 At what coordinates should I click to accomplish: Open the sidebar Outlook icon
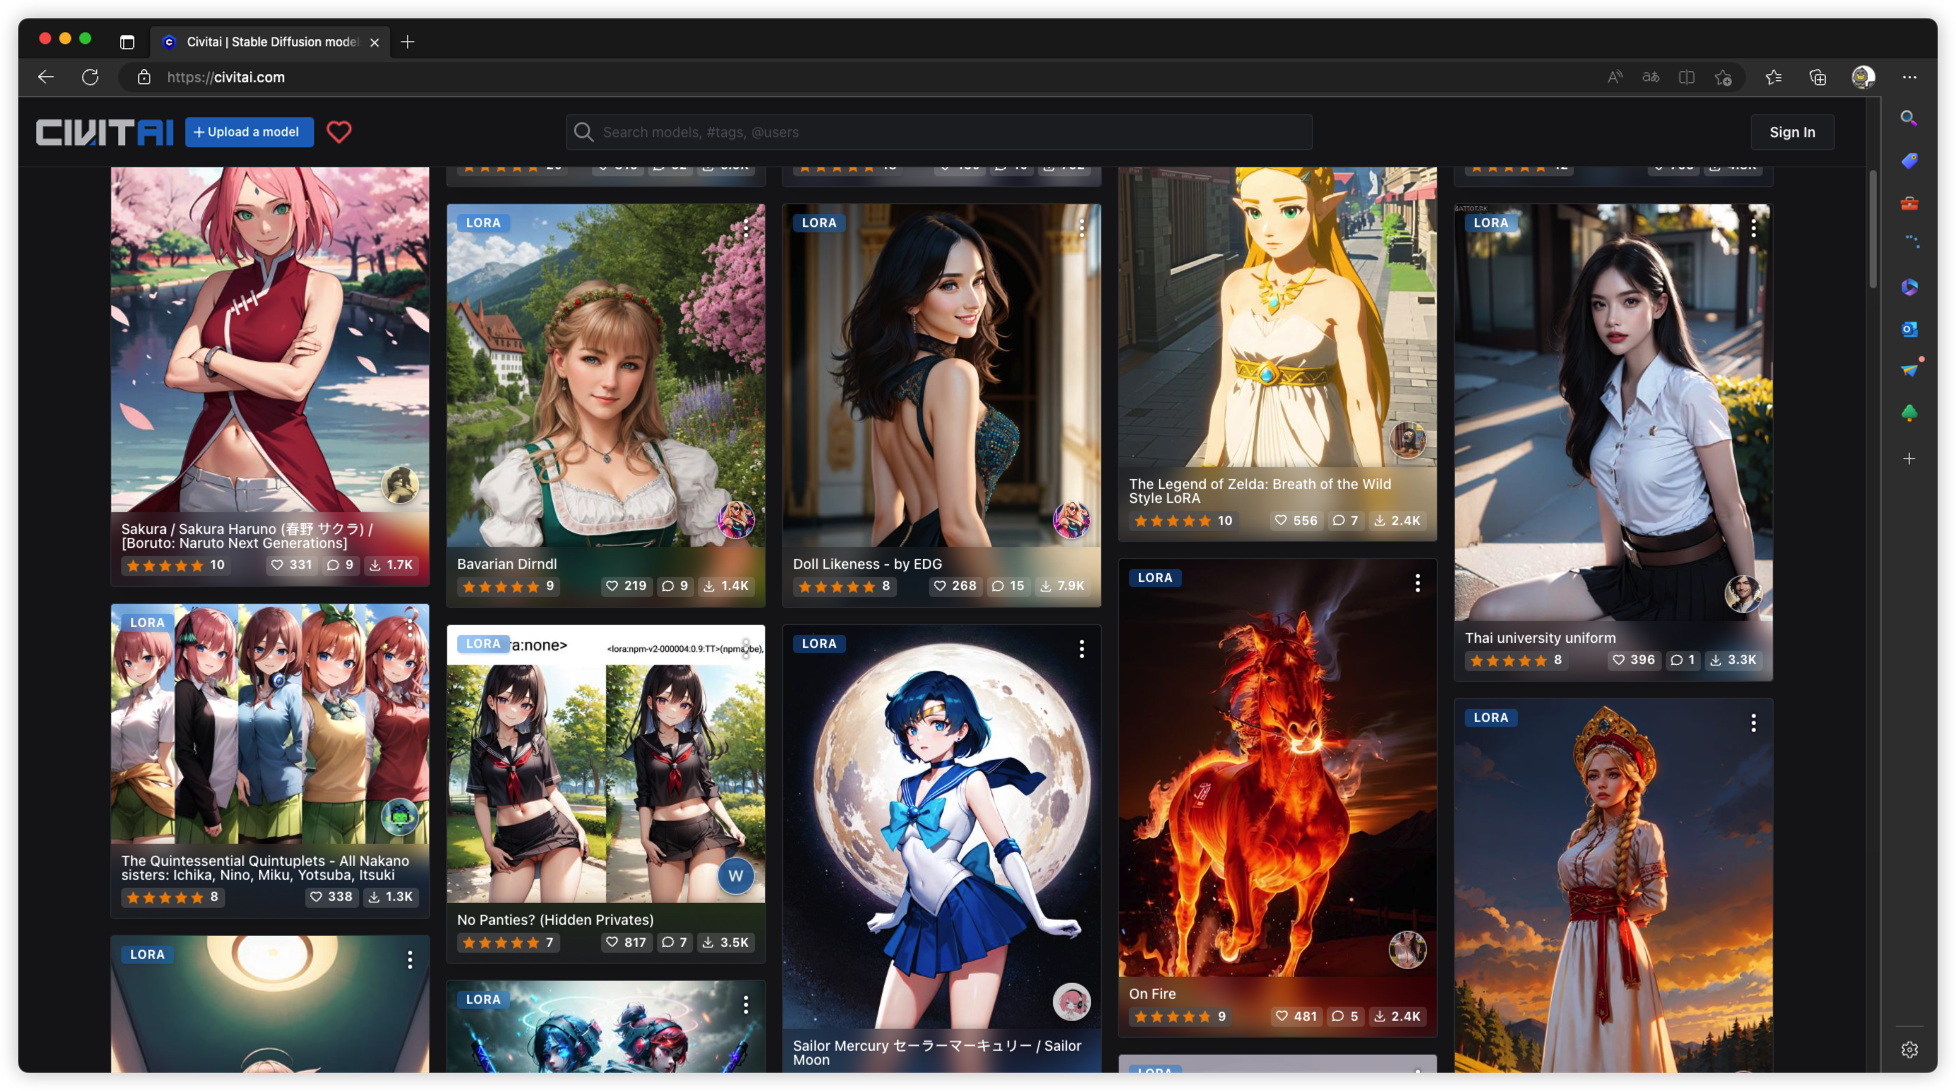(x=1909, y=329)
